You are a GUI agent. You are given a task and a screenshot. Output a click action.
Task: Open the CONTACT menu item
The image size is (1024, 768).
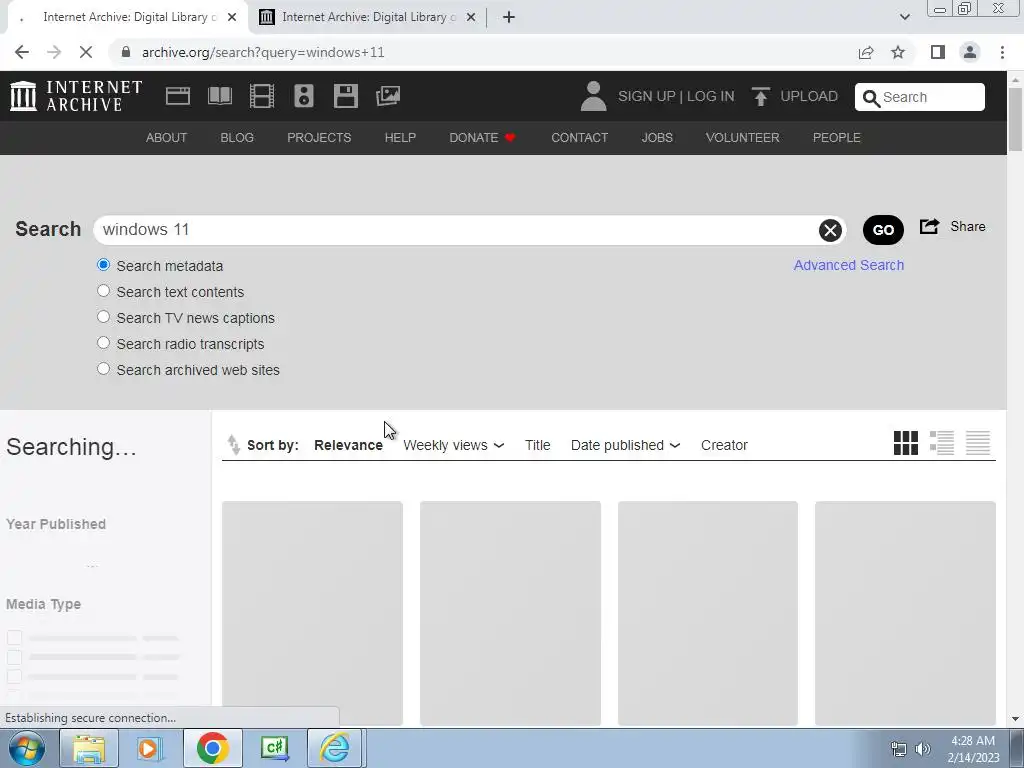[579, 138]
